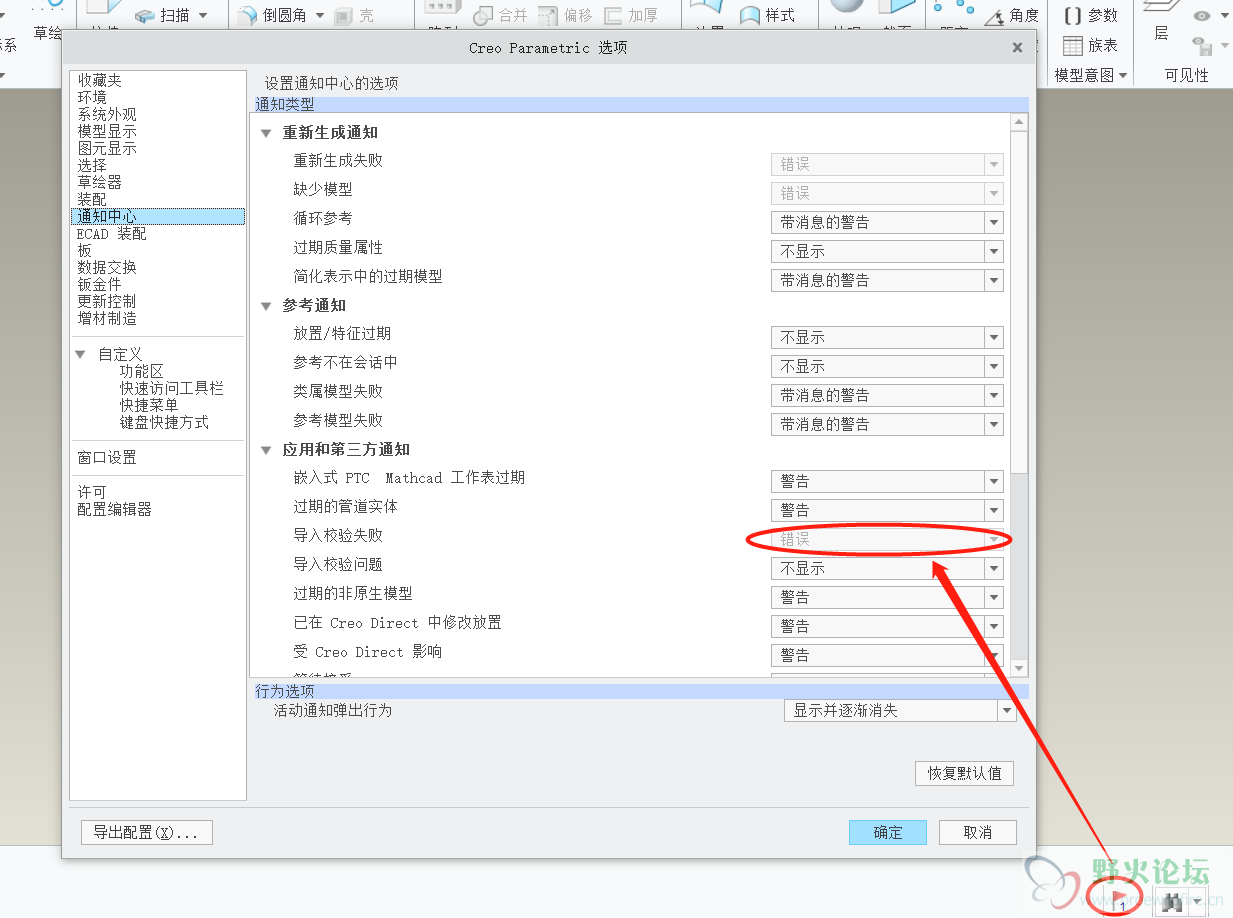1233x918 pixels.
Task: Open the 过期的非原生模型 notification dropdown
Action: point(887,597)
